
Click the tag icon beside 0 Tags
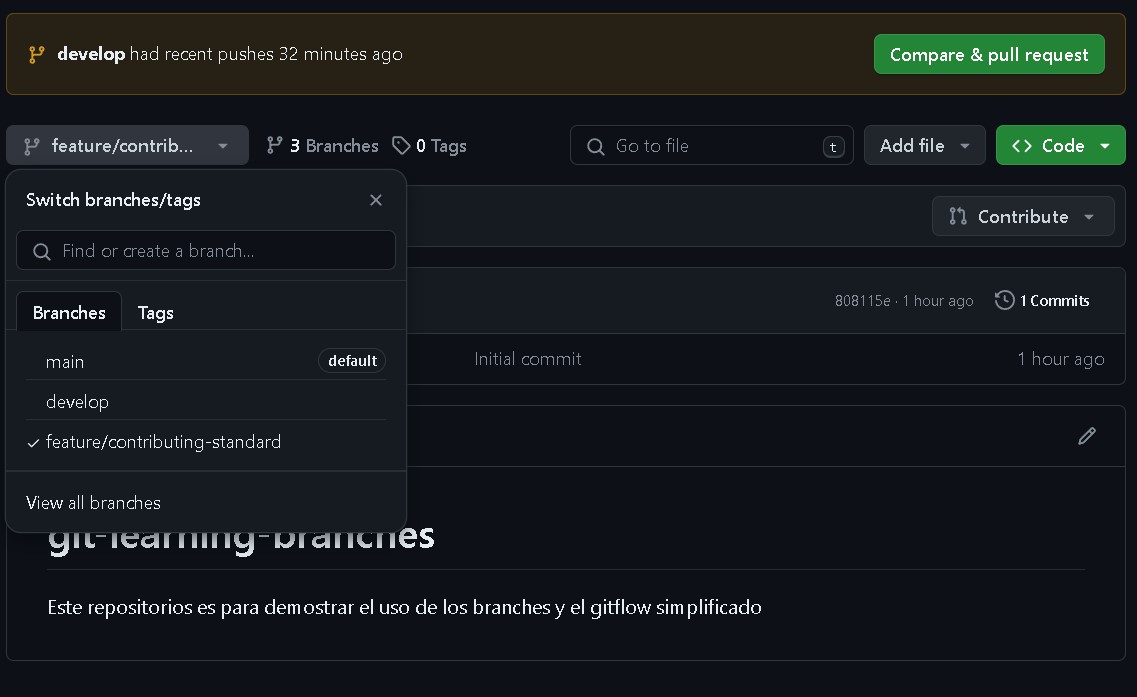point(401,146)
